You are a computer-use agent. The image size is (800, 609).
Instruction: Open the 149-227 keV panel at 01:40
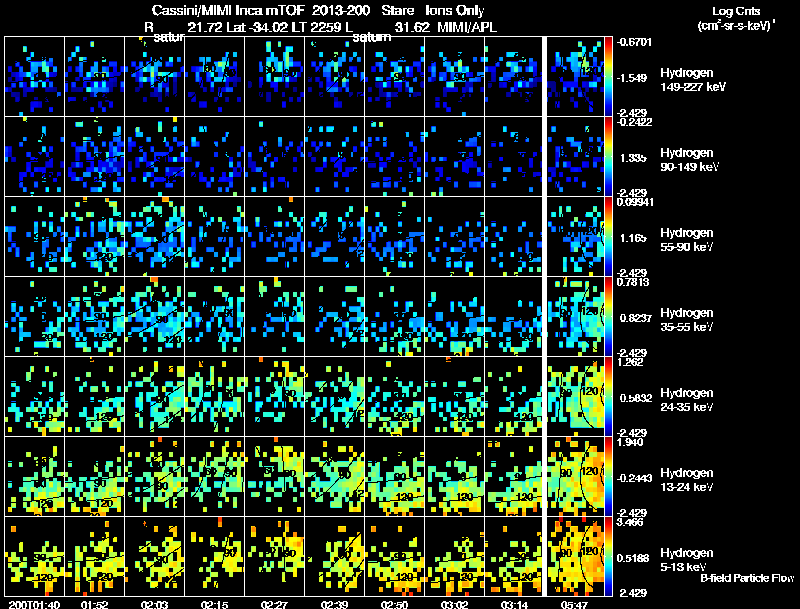[34, 77]
